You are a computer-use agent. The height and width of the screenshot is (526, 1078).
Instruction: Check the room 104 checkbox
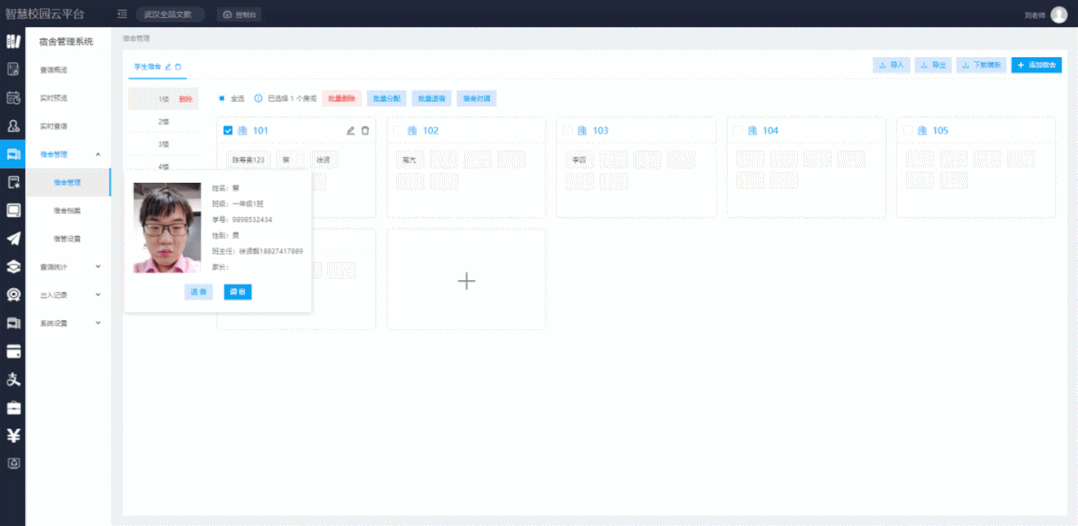click(738, 131)
